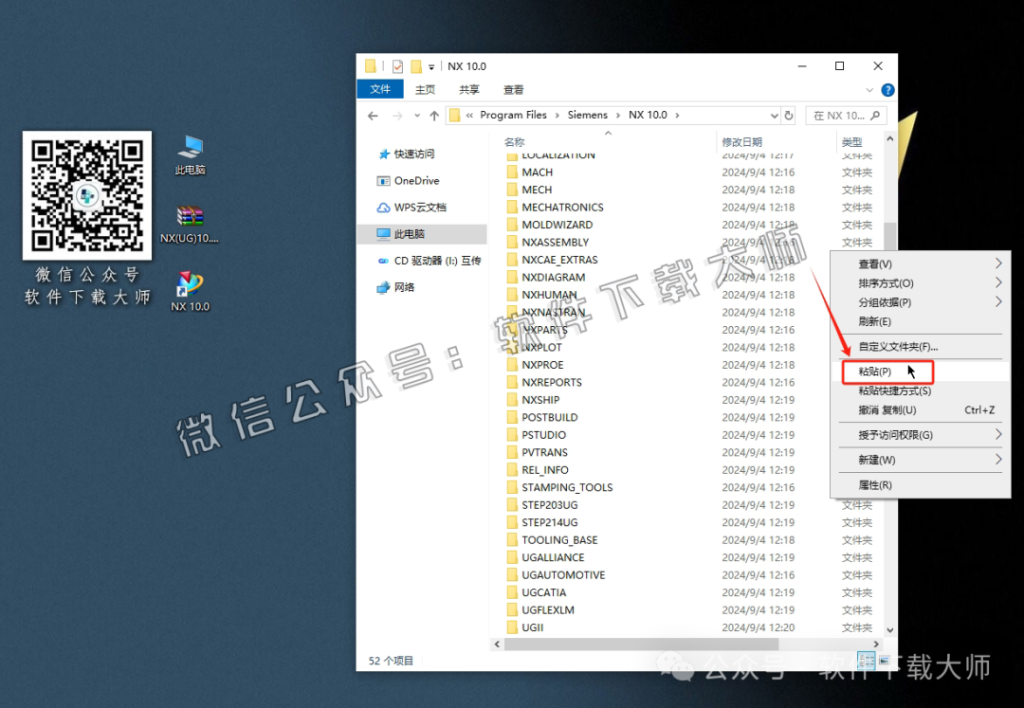Toggle large thumbnail view in the status bar
Screen dimensions: 1024x708
point(882,660)
